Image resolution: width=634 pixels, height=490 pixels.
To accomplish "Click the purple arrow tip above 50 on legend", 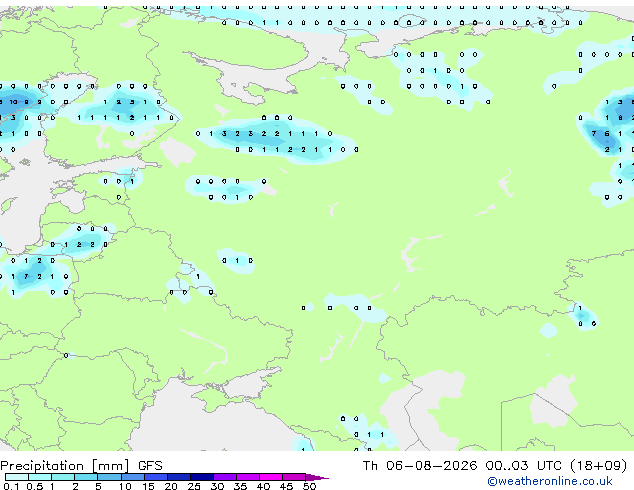I will 317,477.
